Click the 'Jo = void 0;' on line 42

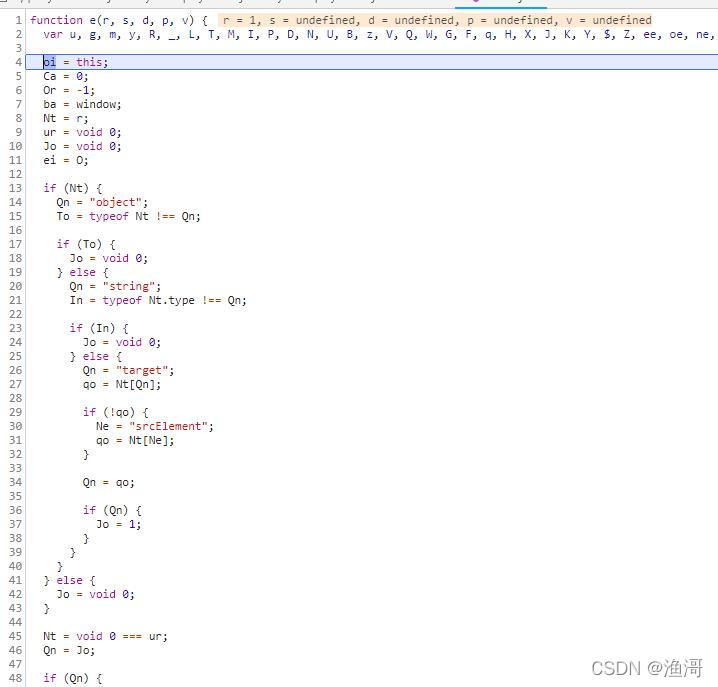pyautogui.click(x=95, y=594)
